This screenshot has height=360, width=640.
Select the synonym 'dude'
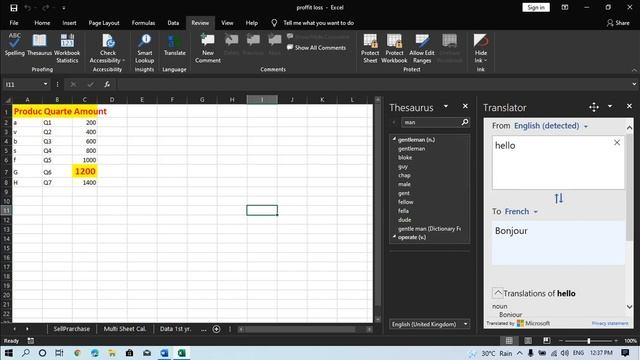tap(404, 220)
